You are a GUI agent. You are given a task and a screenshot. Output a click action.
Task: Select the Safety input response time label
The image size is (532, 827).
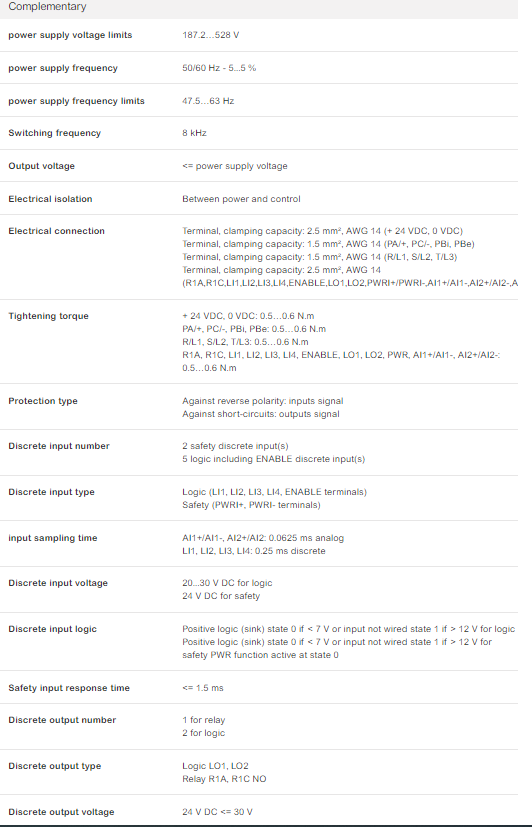point(69,688)
